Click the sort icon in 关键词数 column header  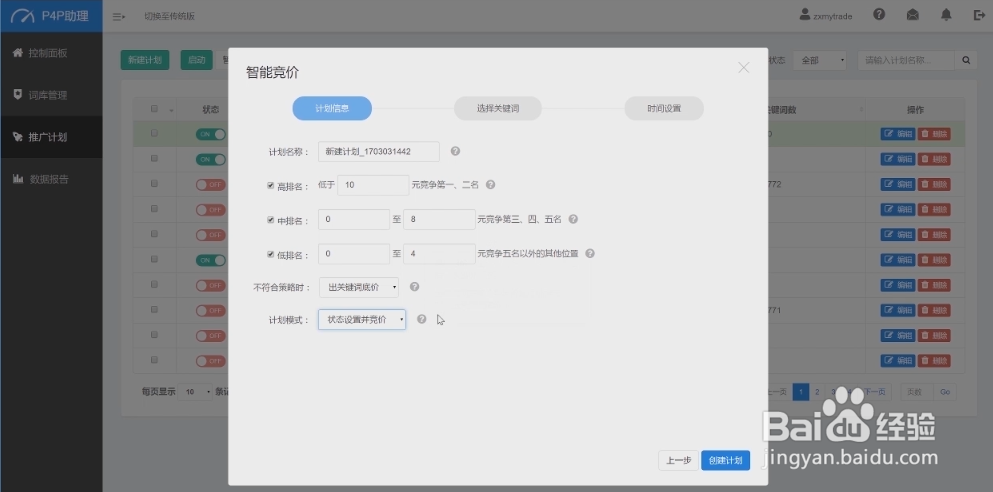(x=861, y=110)
